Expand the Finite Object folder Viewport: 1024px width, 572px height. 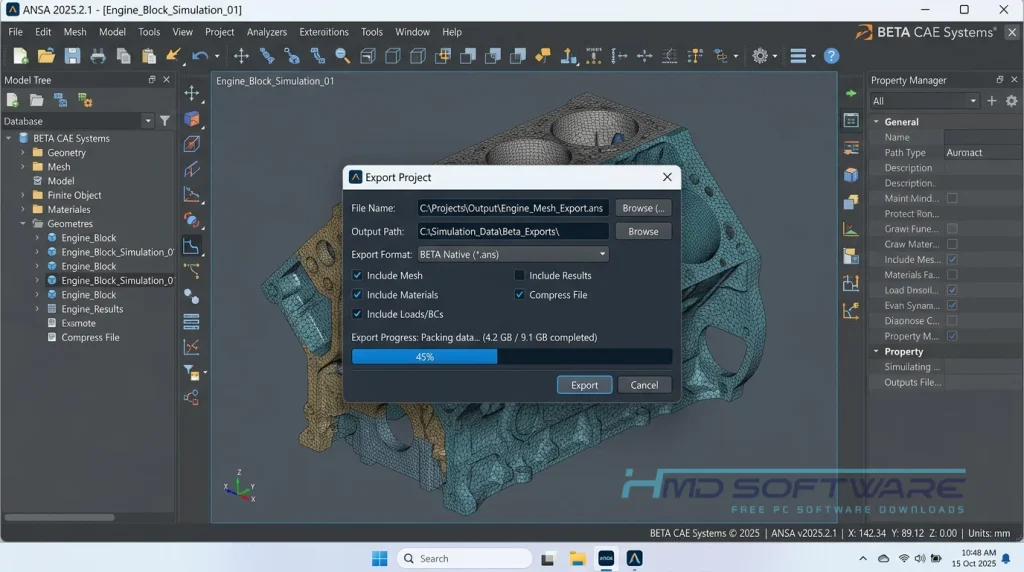point(23,195)
